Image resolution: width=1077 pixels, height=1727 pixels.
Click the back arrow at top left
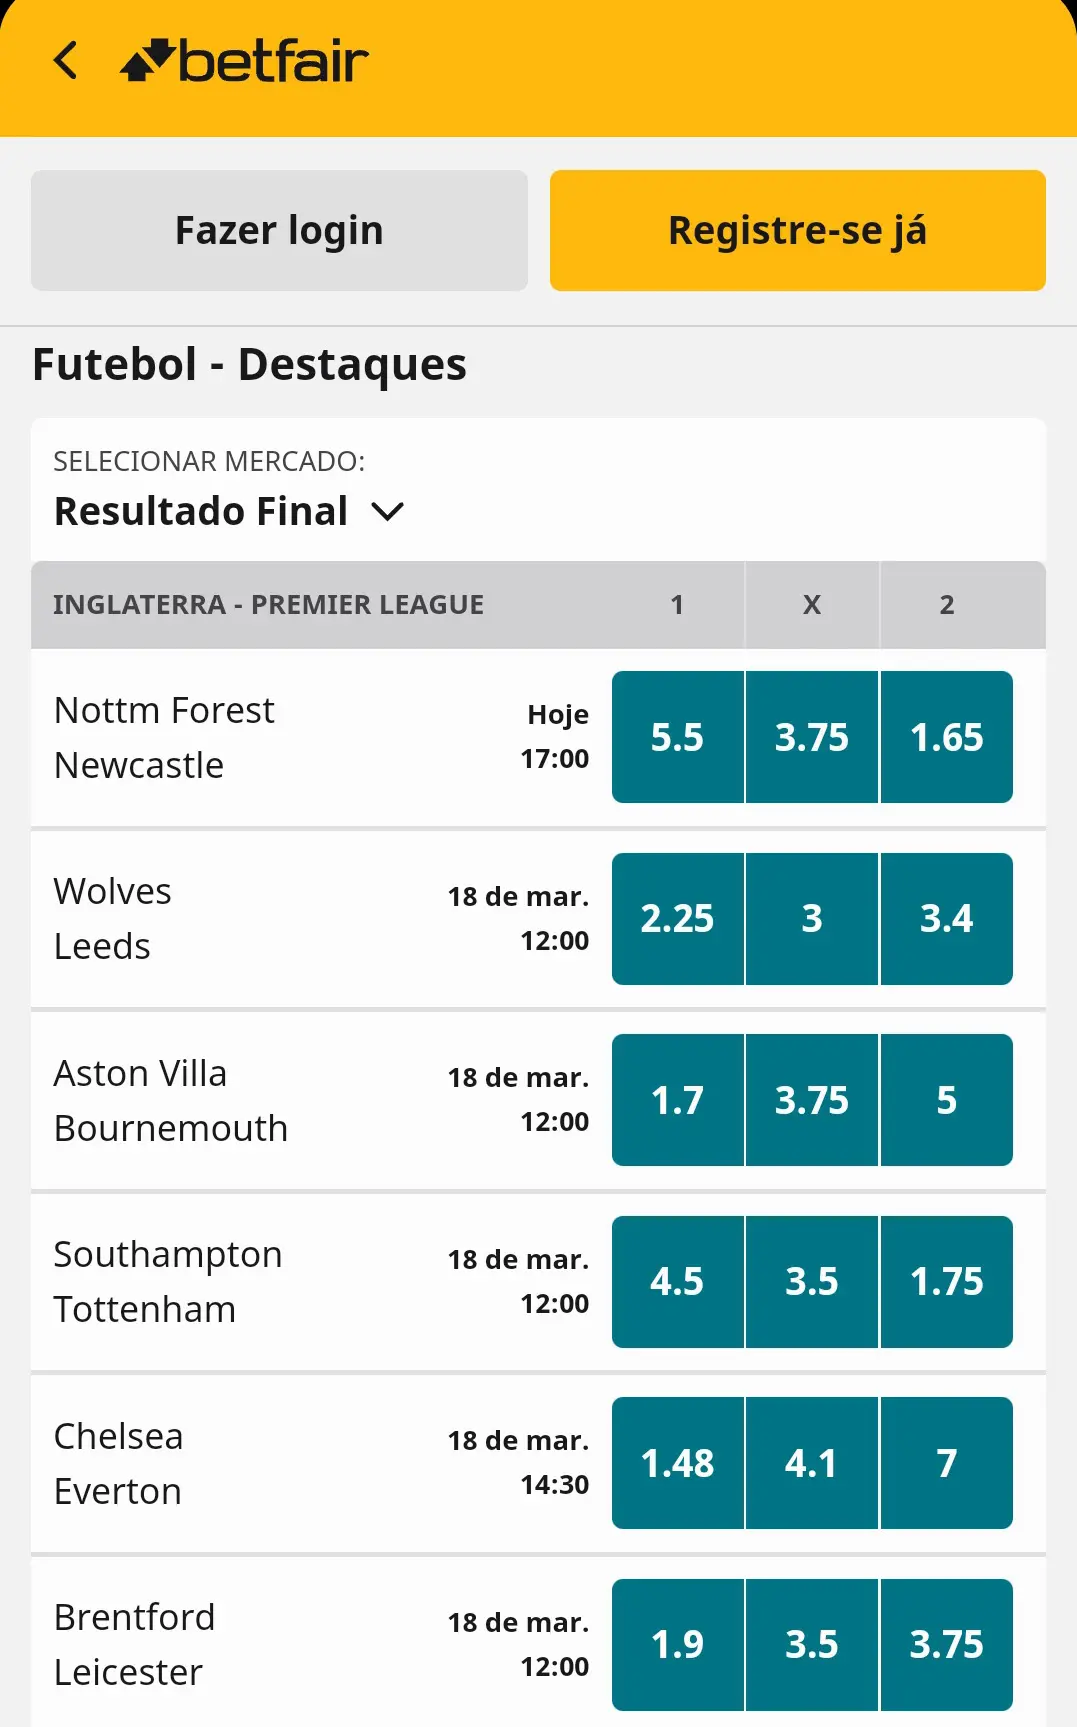tap(66, 60)
